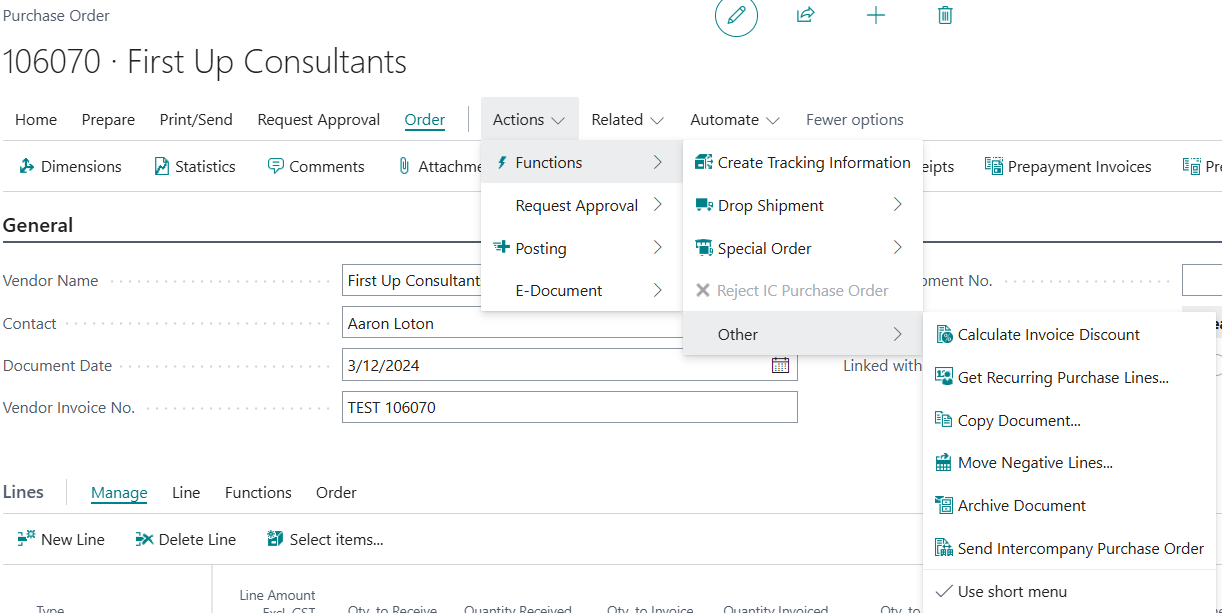Expand Request Approval submenu in Actions menu
This screenshot has width=1222, height=613.
[x=581, y=205]
